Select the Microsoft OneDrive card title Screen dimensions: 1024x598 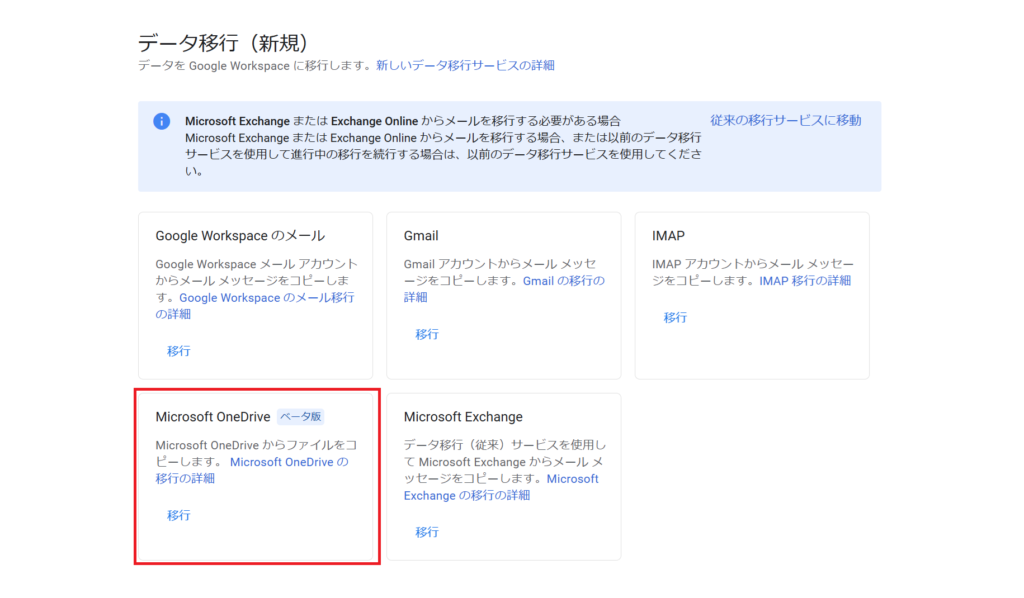[x=213, y=417]
